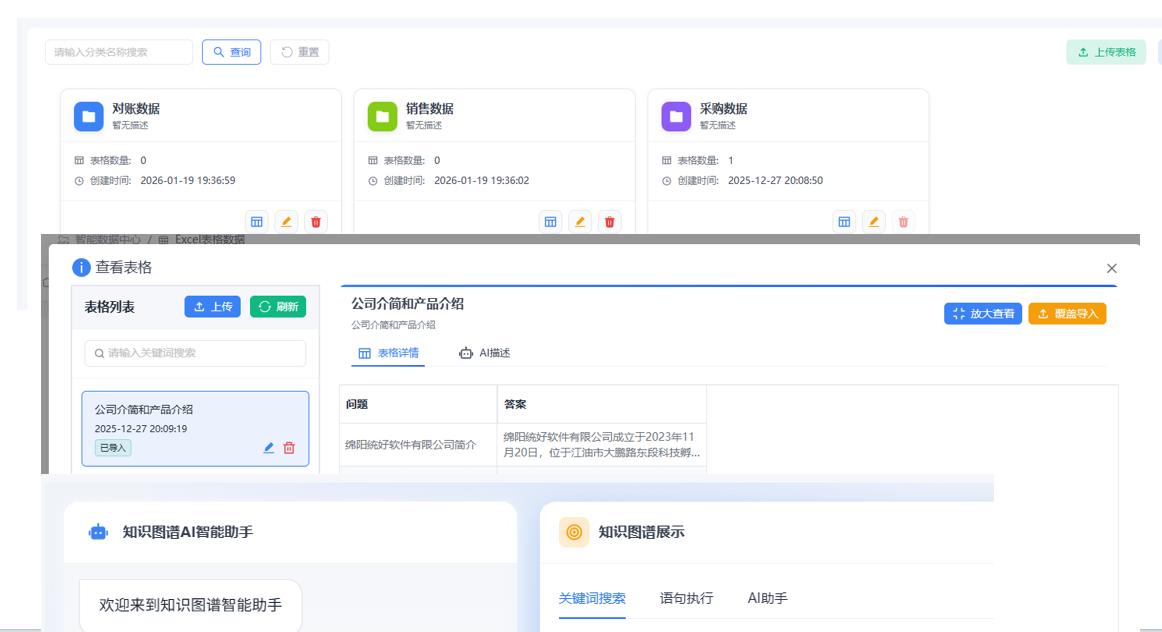This screenshot has width=1162, height=632.
Task: Delete the 对账数据 category card
Action: point(316,222)
